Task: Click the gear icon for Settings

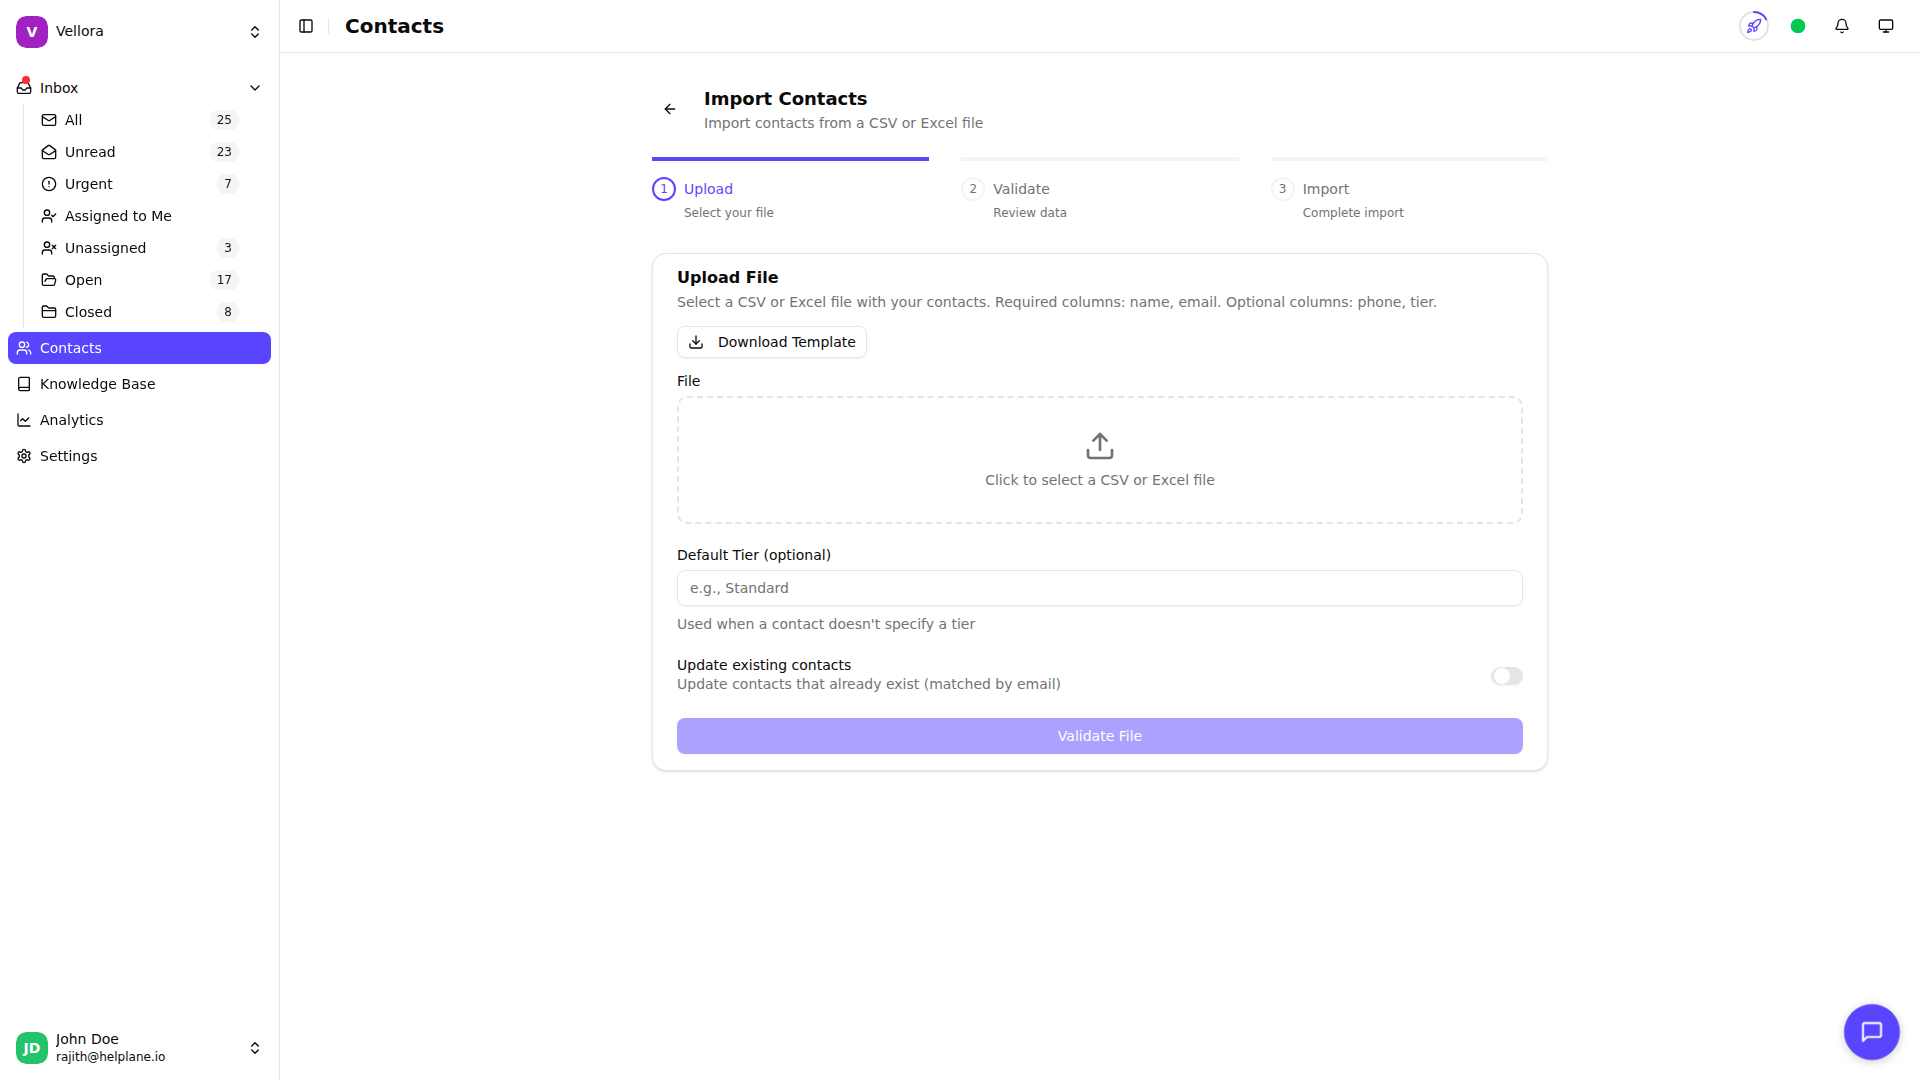Action: click(24, 456)
